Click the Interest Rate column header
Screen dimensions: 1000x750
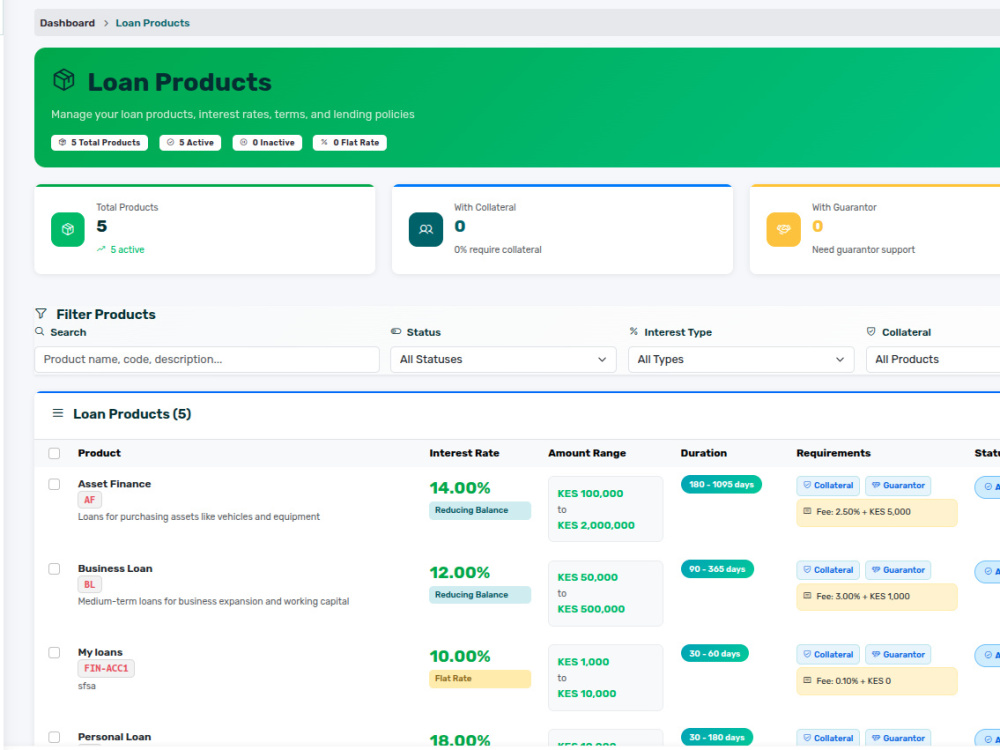click(x=464, y=453)
